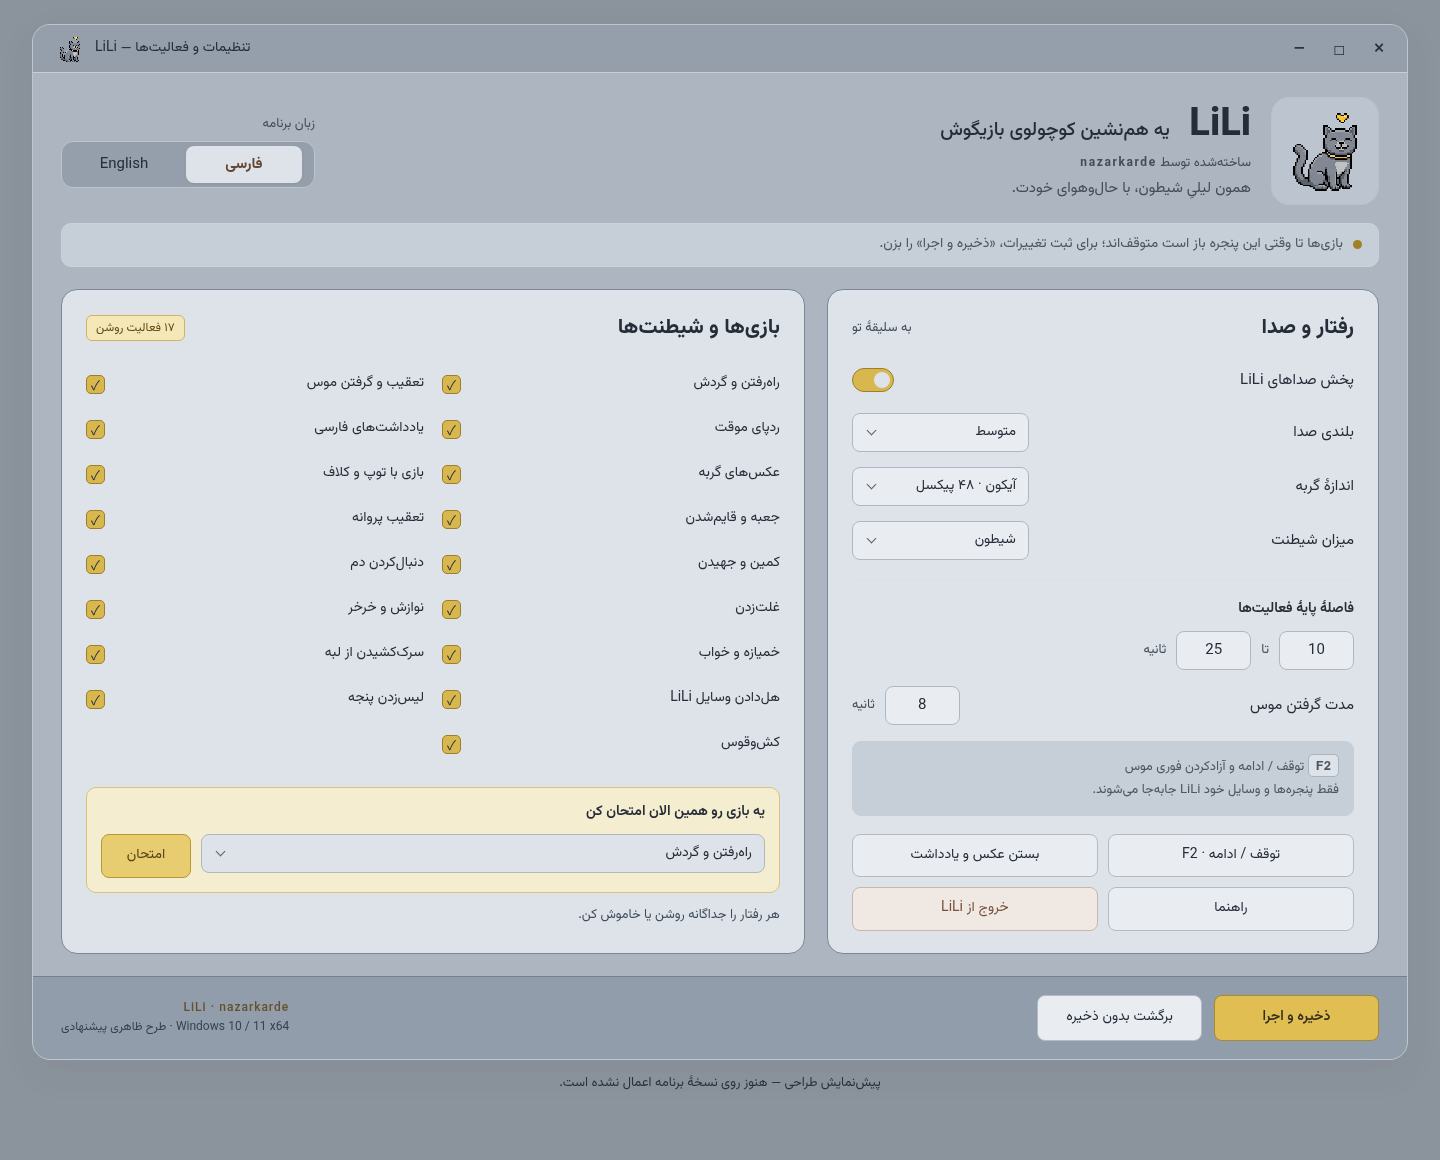The width and height of the screenshot is (1440, 1160).
Task: Minimize the LiLi settings window
Action: [1299, 48]
